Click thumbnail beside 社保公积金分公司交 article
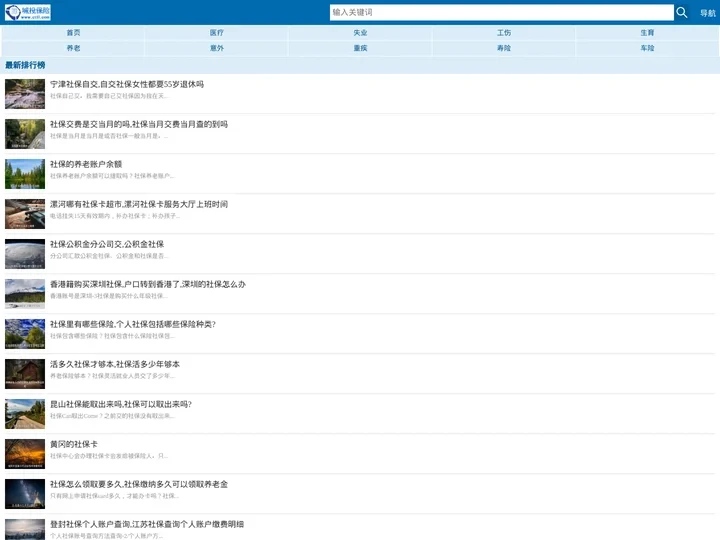 point(25,253)
